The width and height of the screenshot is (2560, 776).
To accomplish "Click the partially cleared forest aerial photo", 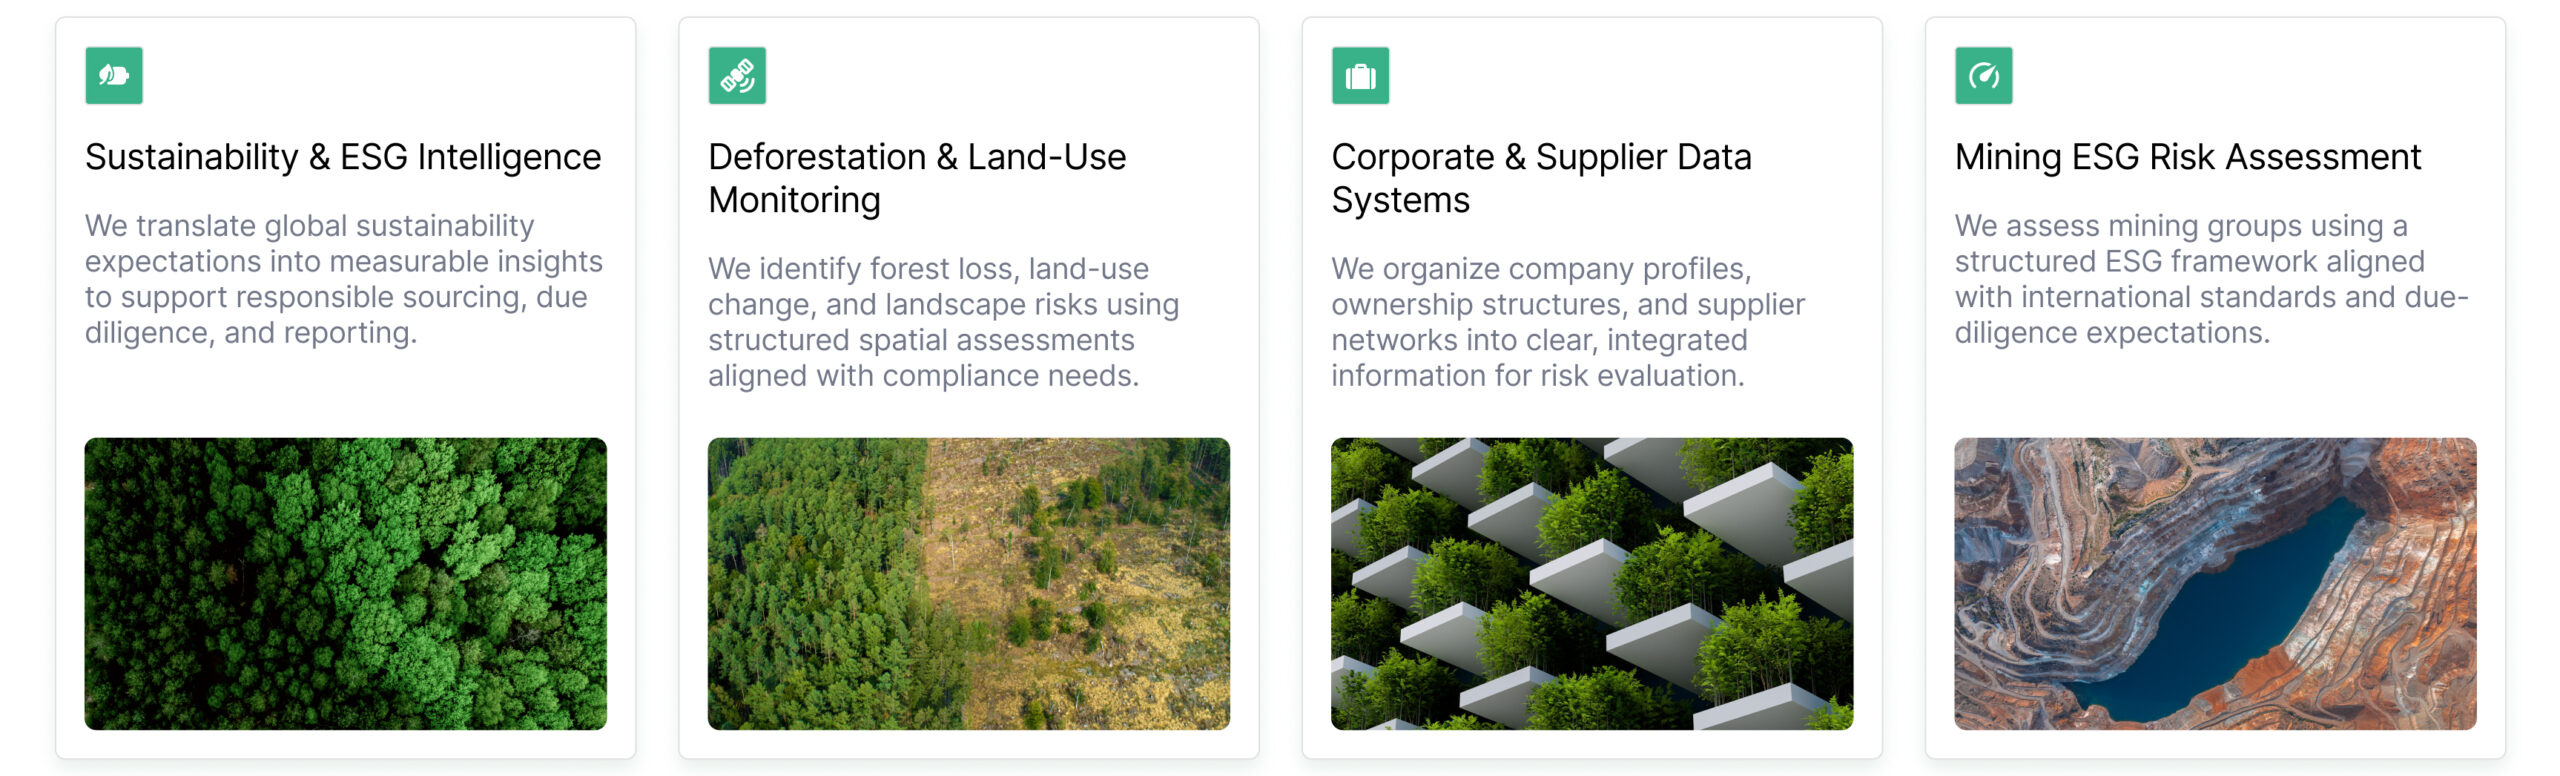I will click(x=968, y=583).
